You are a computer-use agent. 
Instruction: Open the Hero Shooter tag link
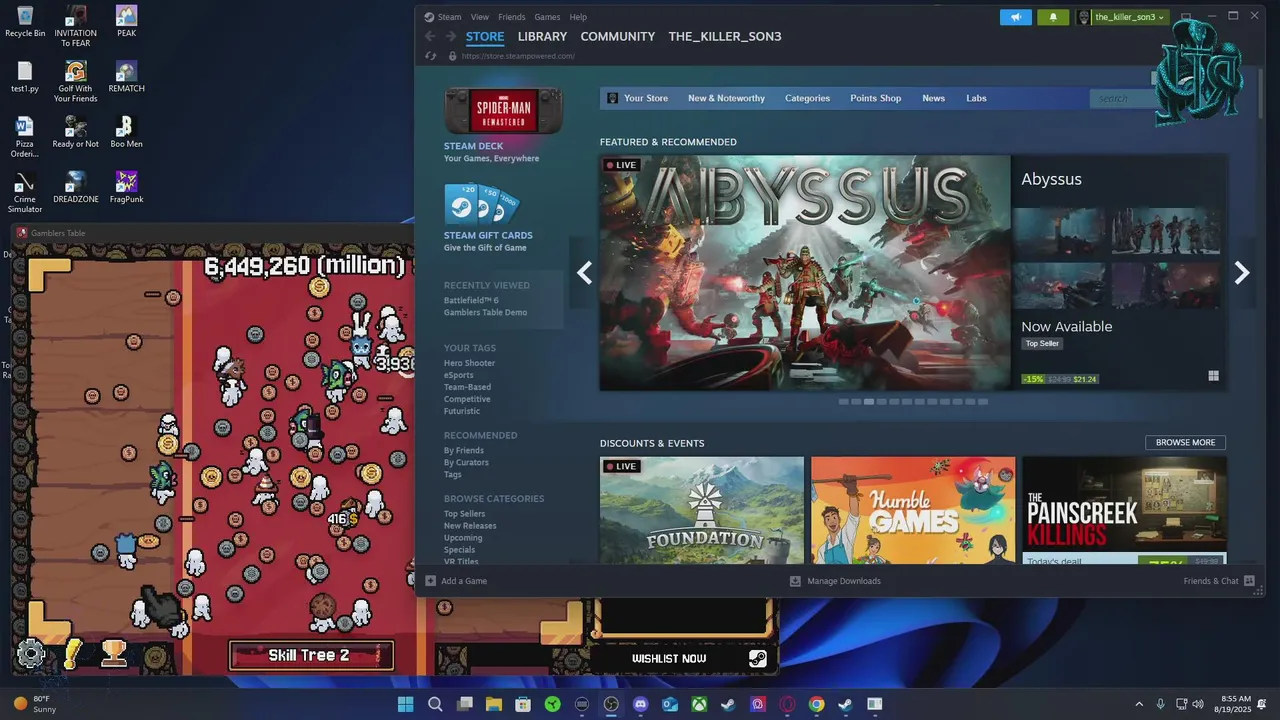(x=469, y=363)
